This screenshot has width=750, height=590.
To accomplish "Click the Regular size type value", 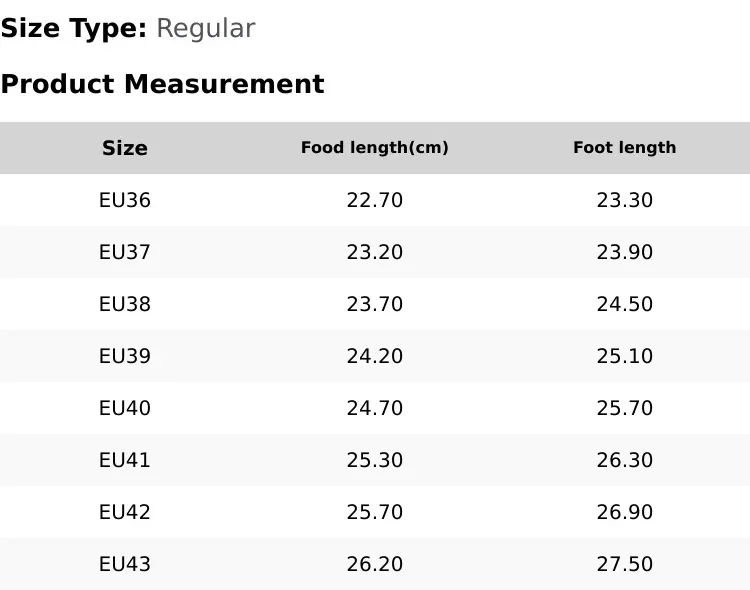I will click(x=206, y=29).
